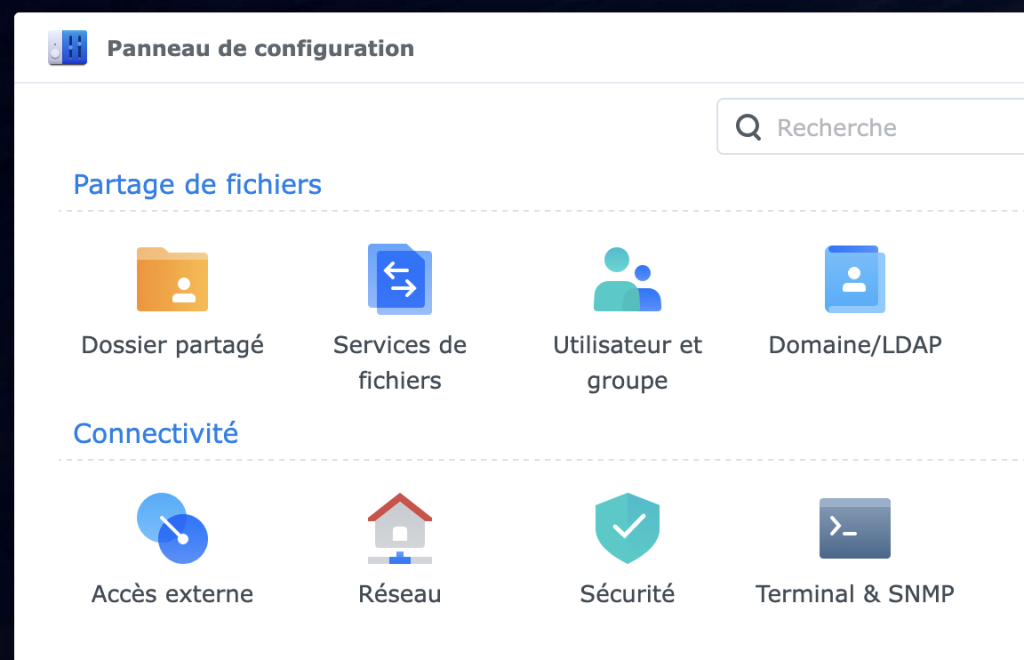Click the "Partage de fichiers" section heading

point(197,185)
